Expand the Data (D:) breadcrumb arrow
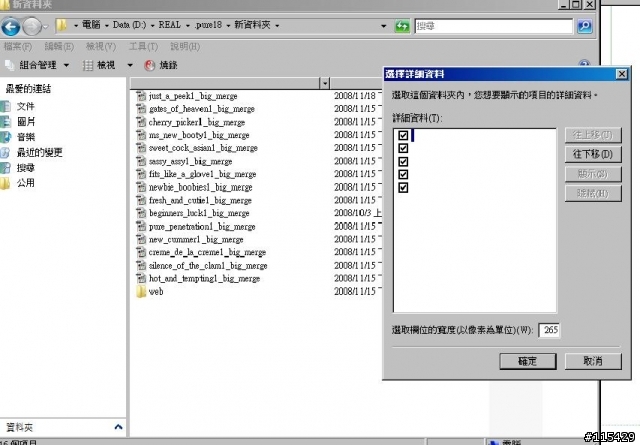Image resolution: width=640 pixels, height=445 pixels. point(152,26)
